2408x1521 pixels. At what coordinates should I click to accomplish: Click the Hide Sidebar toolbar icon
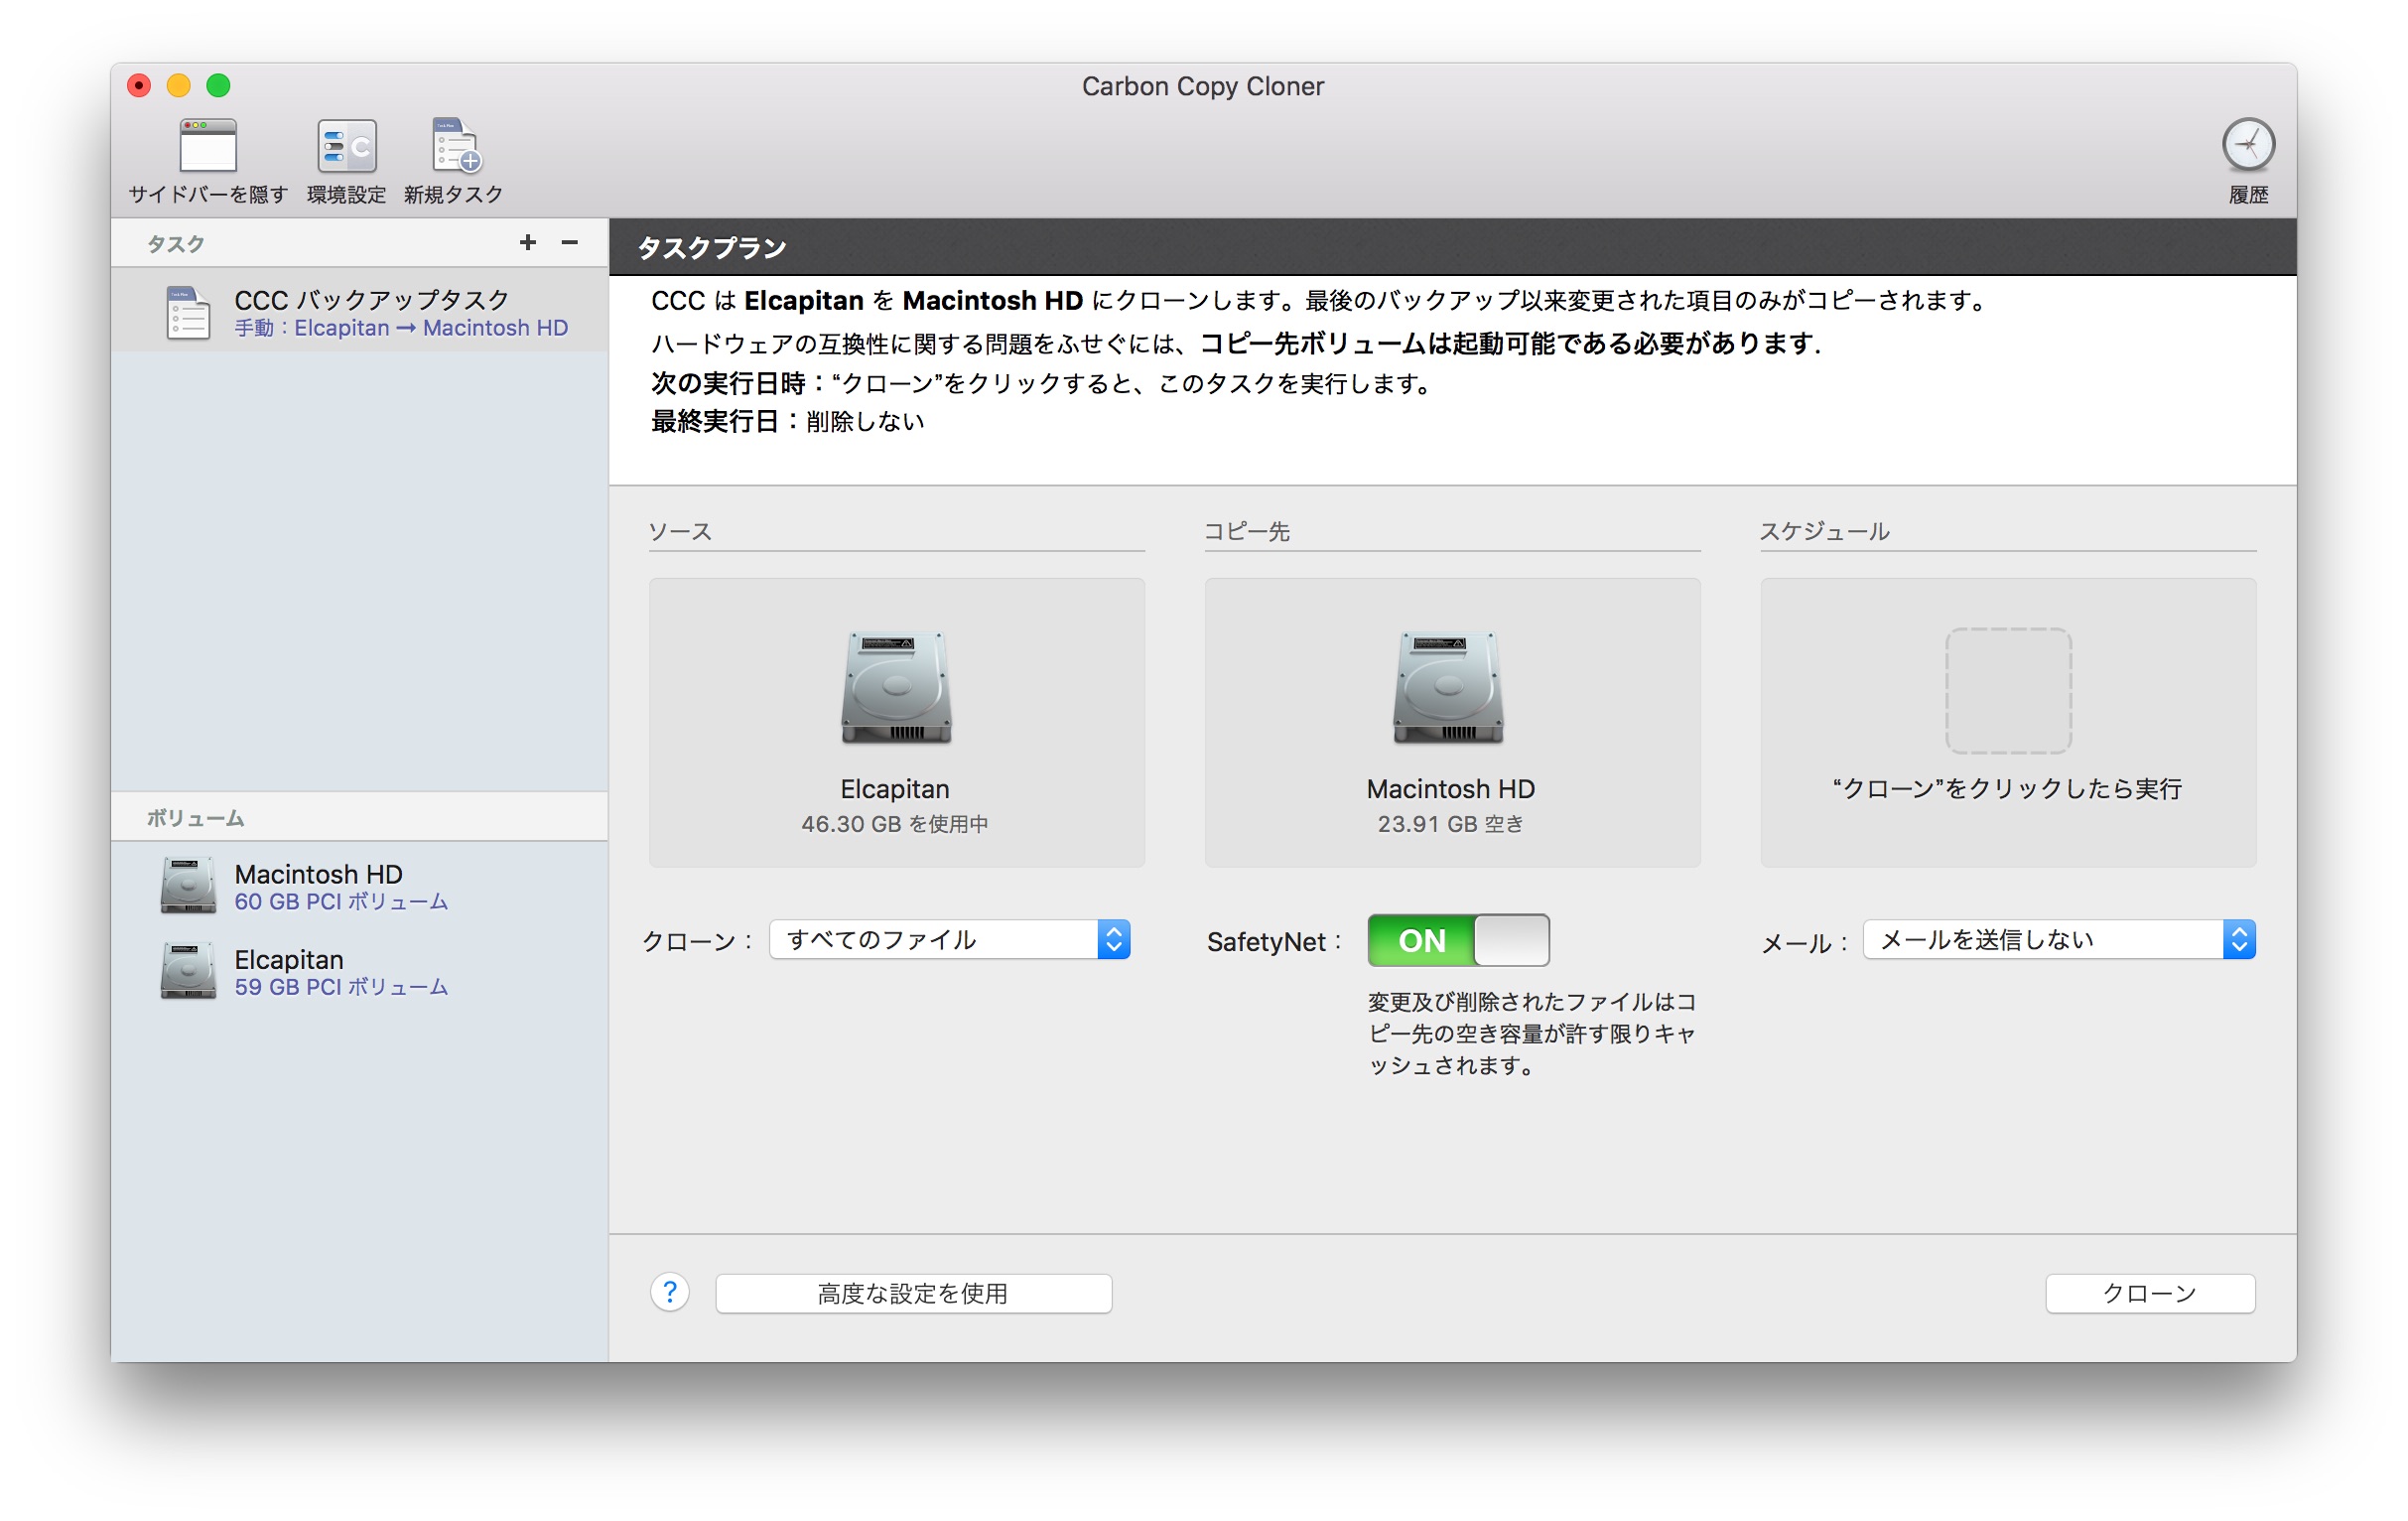(x=208, y=146)
